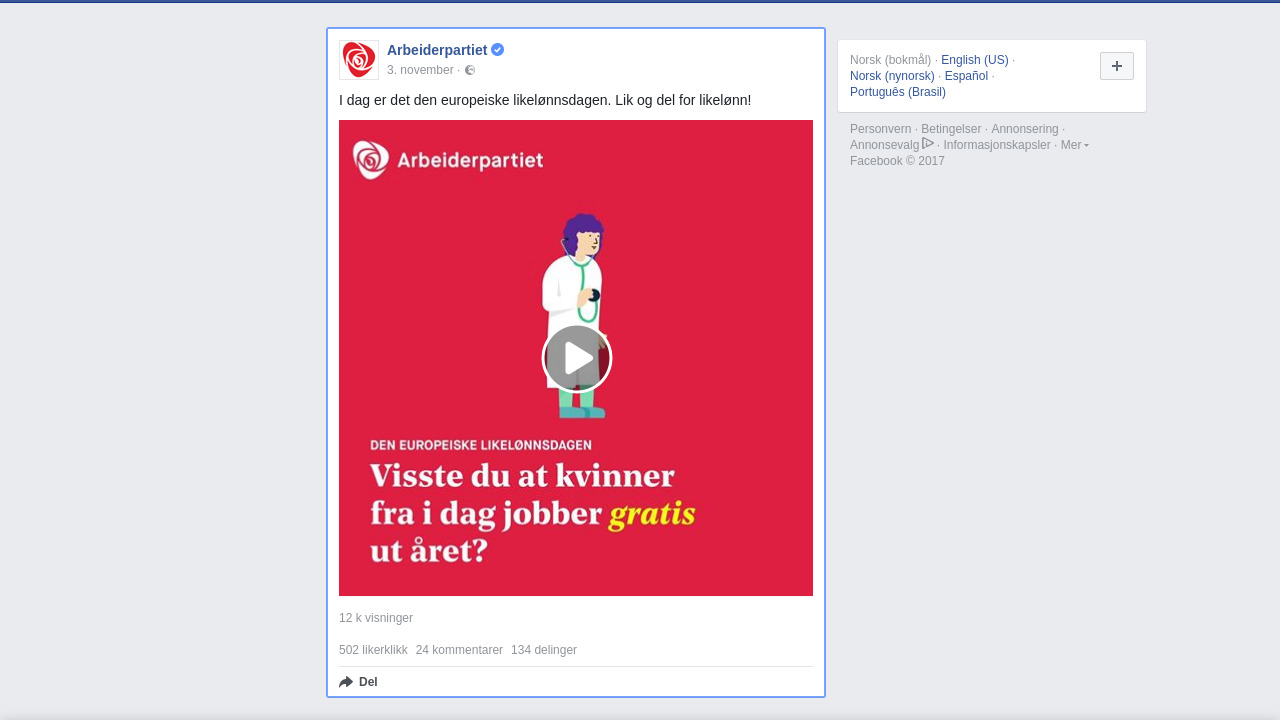The width and height of the screenshot is (1280, 720).
Task: Open Arbeiderpartiet profile picture
Action: (359, 60)
